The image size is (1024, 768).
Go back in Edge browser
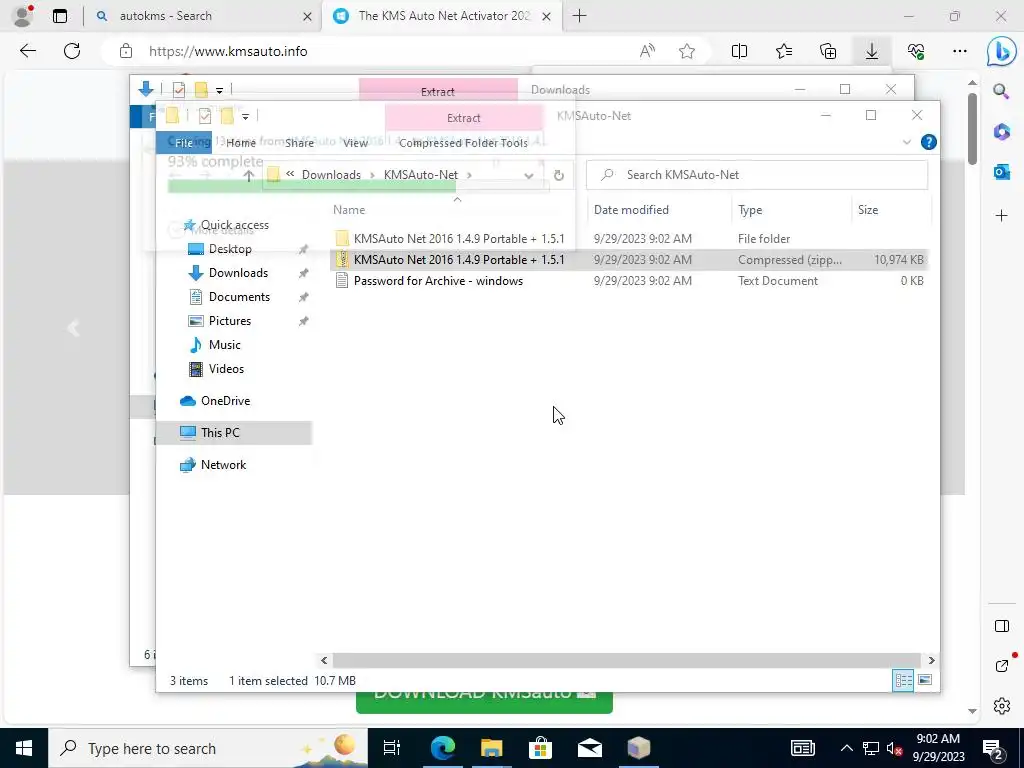tap(27, 51)
